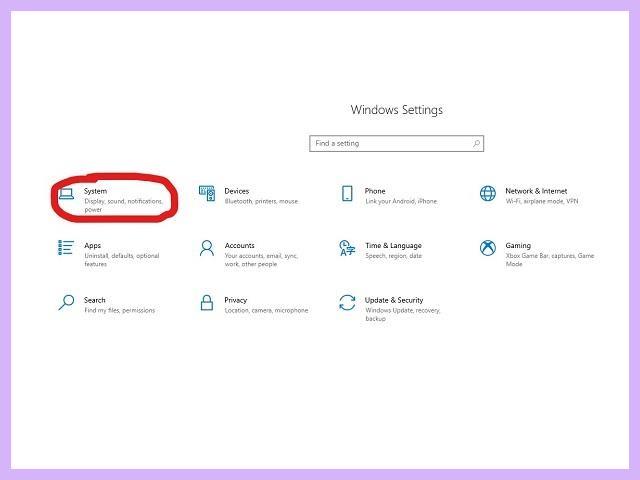This screenshot has width=640, height=480.
Task: Click the Privacy padlock icon
Action: point(207,302)
